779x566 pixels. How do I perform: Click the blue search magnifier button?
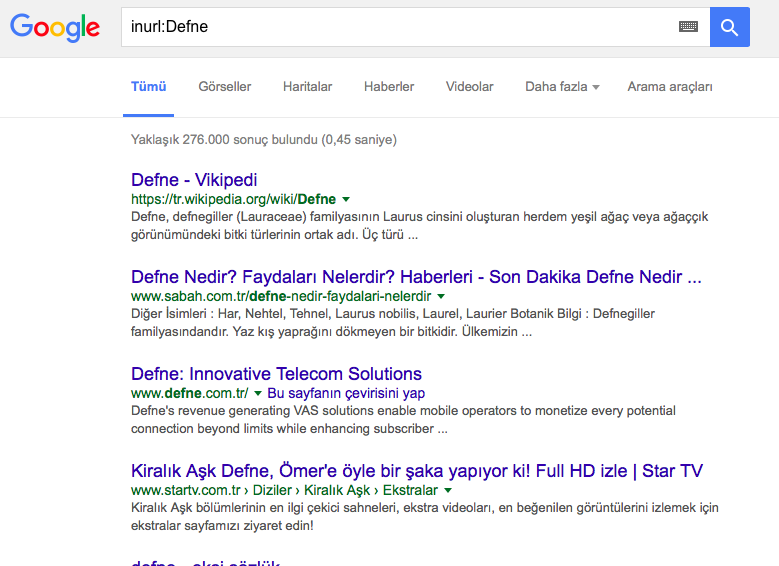click(729, 27)
